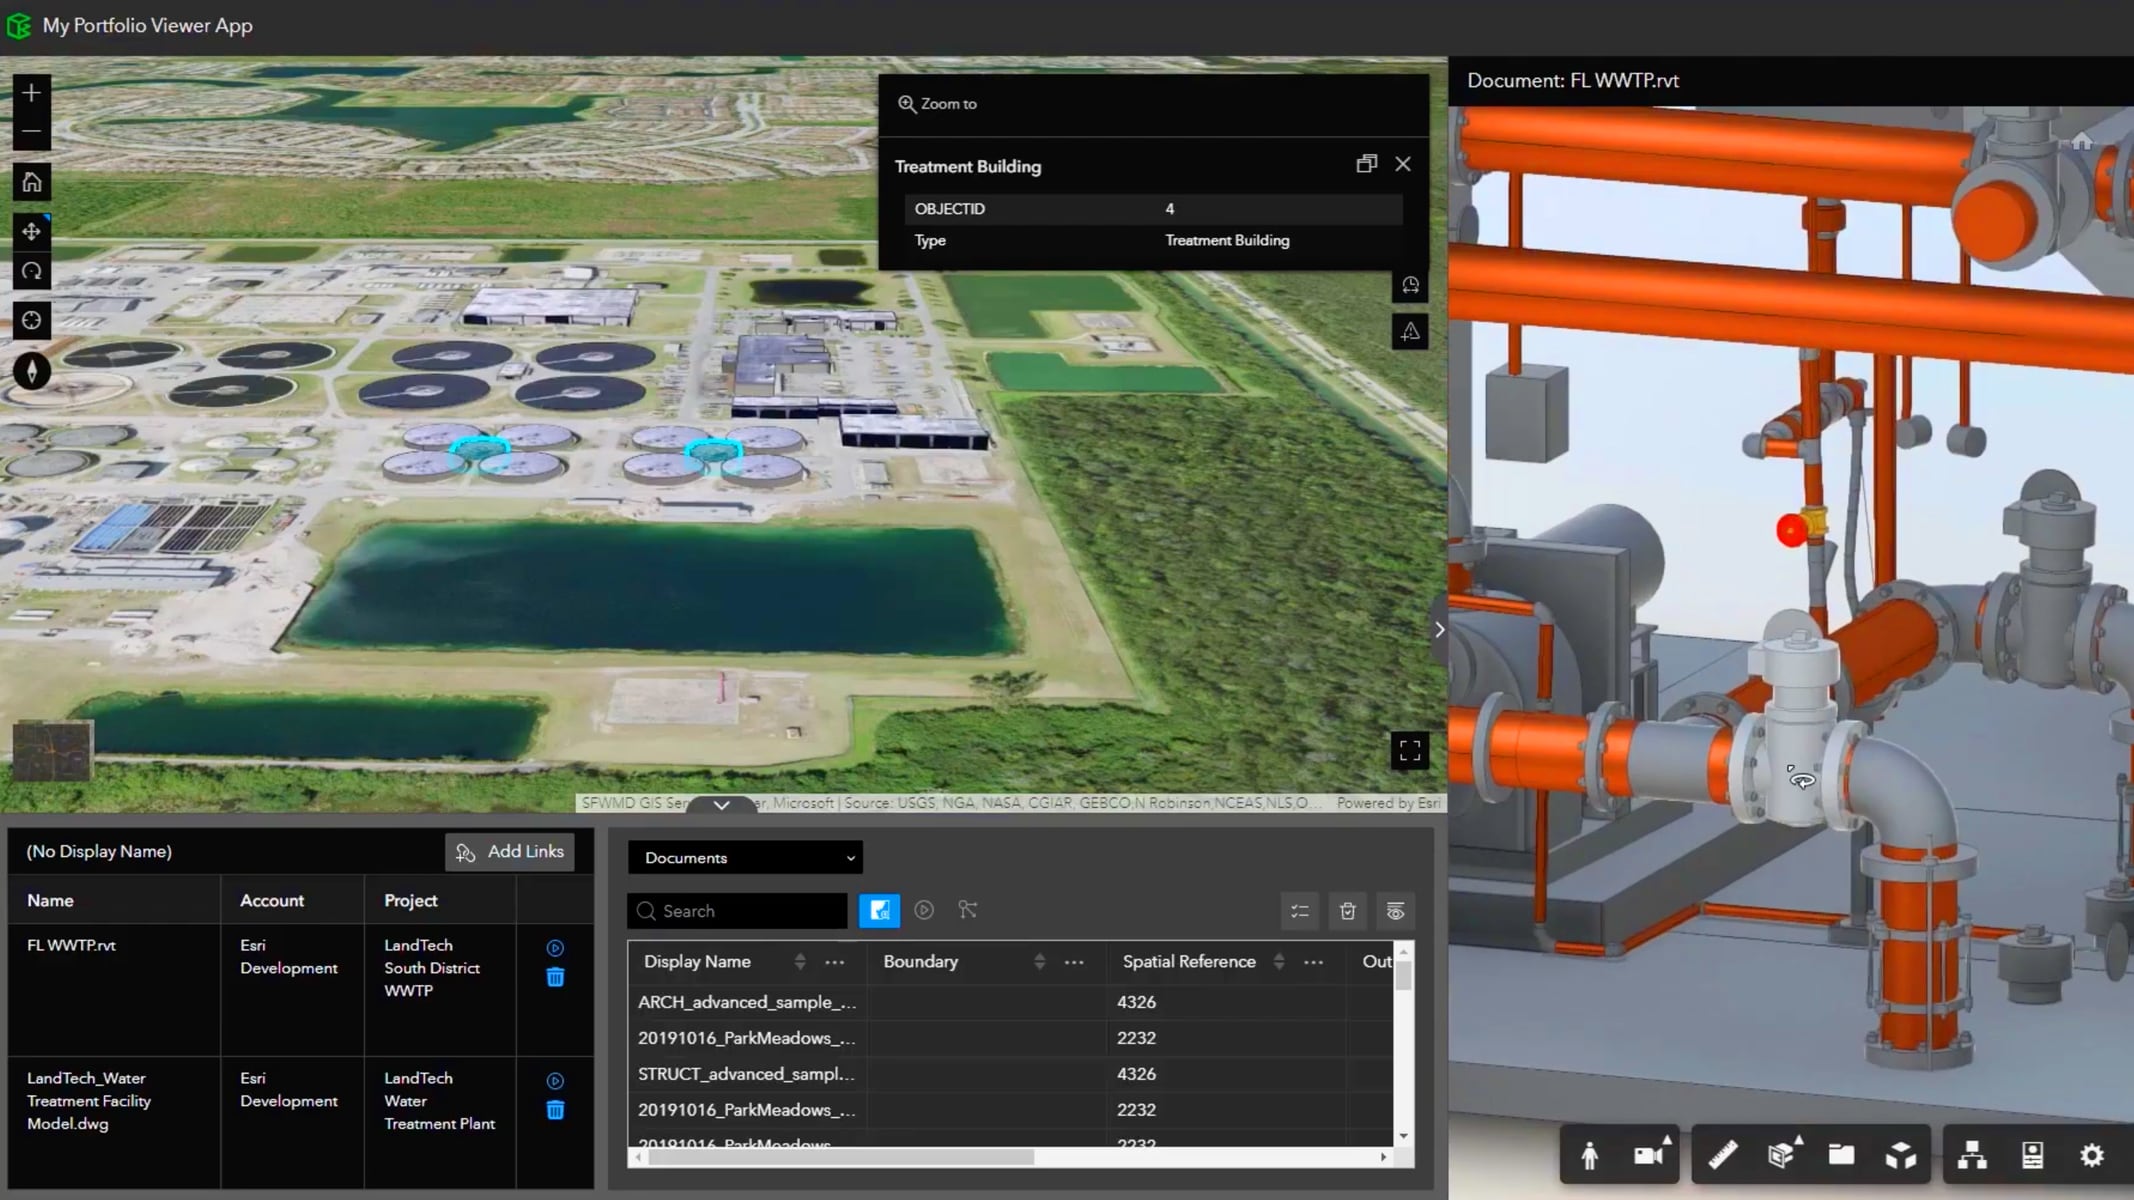
Task: Open the viewer settings gear
Action: [x=2091, y=1154]
